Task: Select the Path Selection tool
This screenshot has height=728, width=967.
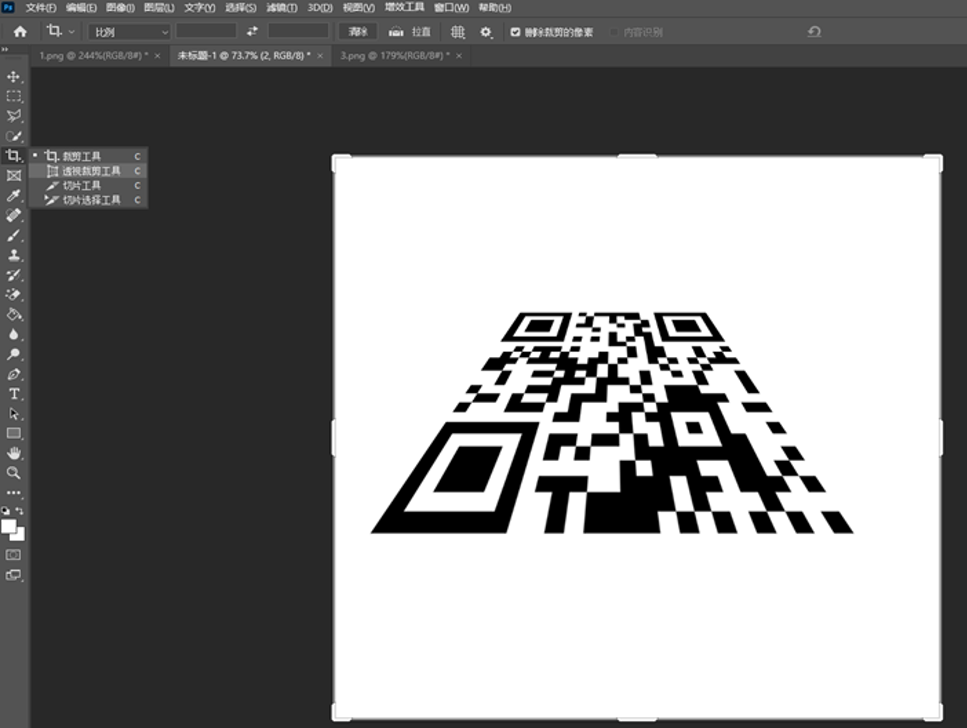Action: 14,413
